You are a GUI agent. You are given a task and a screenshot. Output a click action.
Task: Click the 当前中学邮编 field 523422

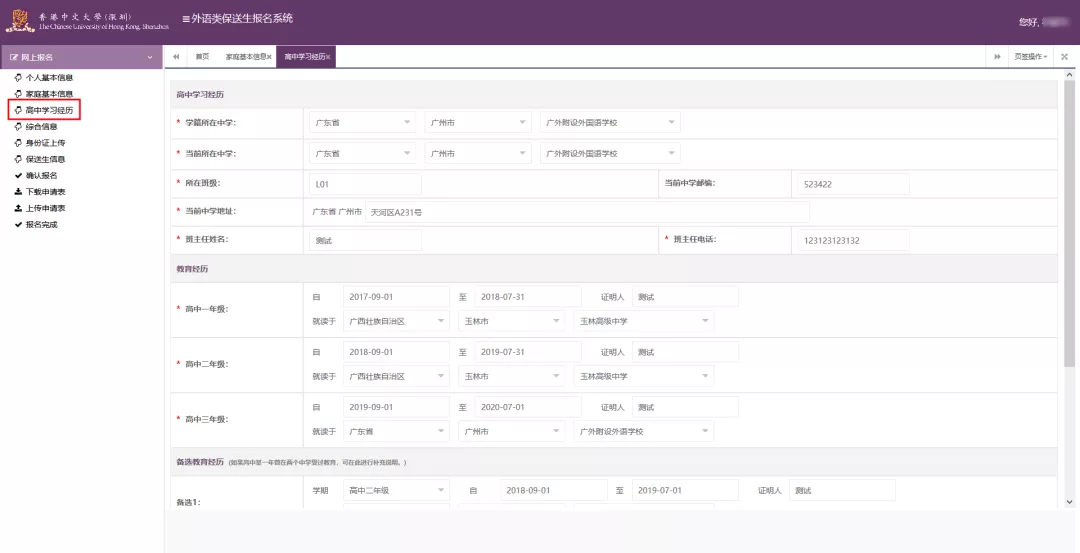point(853,184)
